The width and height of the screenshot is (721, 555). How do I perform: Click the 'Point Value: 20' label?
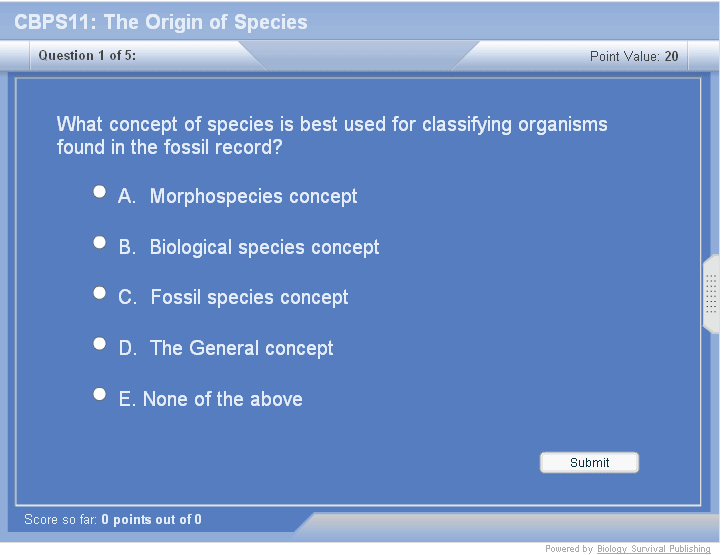tap(633, 57)
